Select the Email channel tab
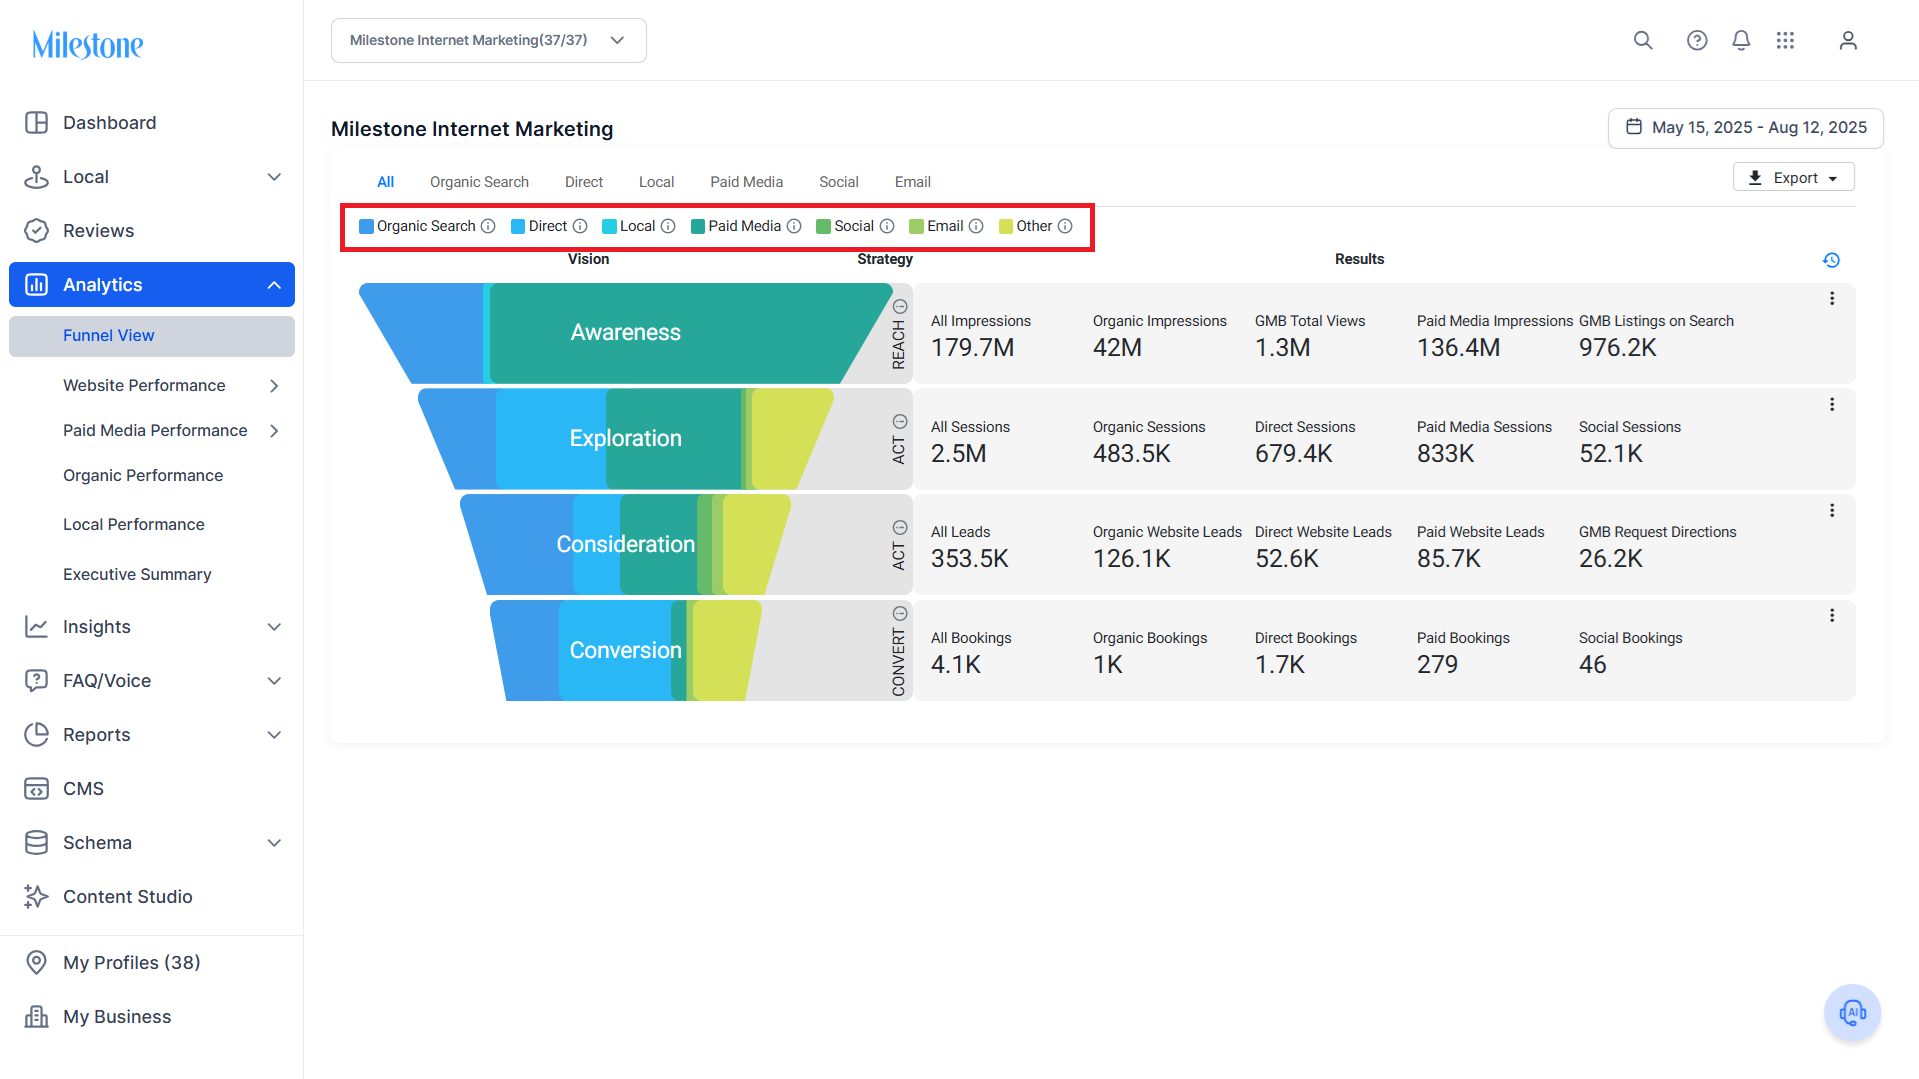This screenshot has width=1919, height=1079. tap(912, 182)
